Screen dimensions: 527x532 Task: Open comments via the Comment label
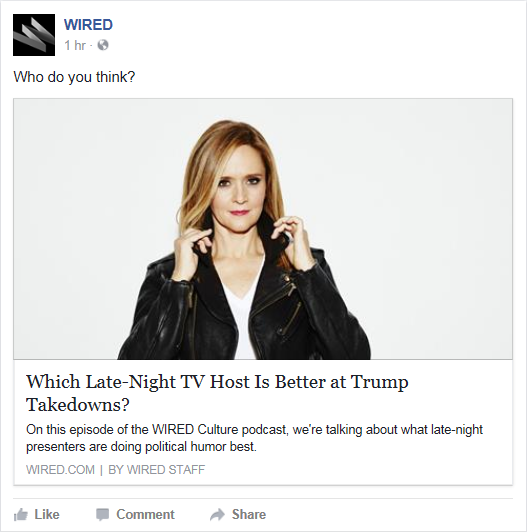tap(145, 514)
